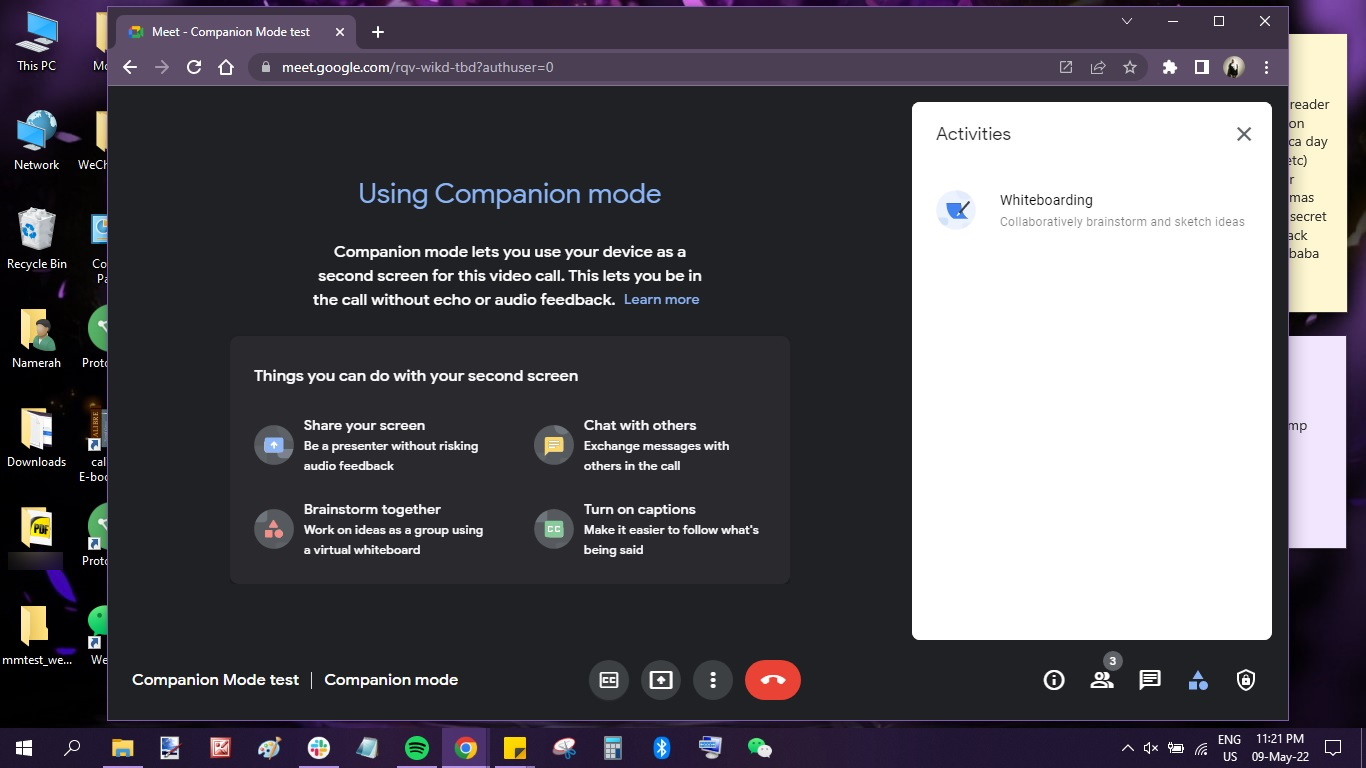Click the muted volume tray icon

coord(1151,748)
